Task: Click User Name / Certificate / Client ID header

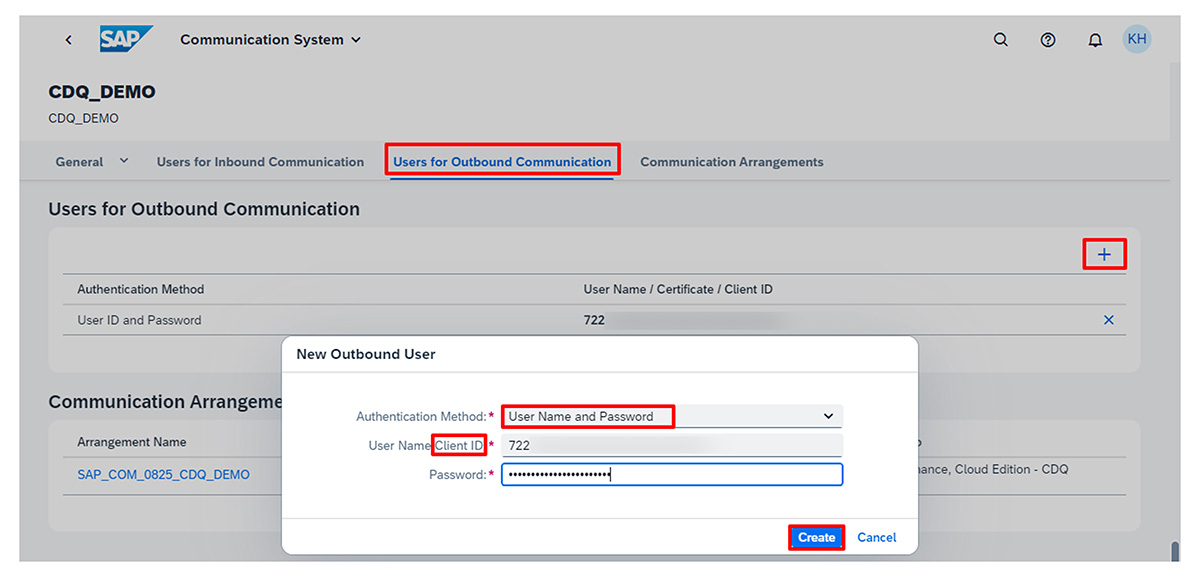Action: coord(678,289)
